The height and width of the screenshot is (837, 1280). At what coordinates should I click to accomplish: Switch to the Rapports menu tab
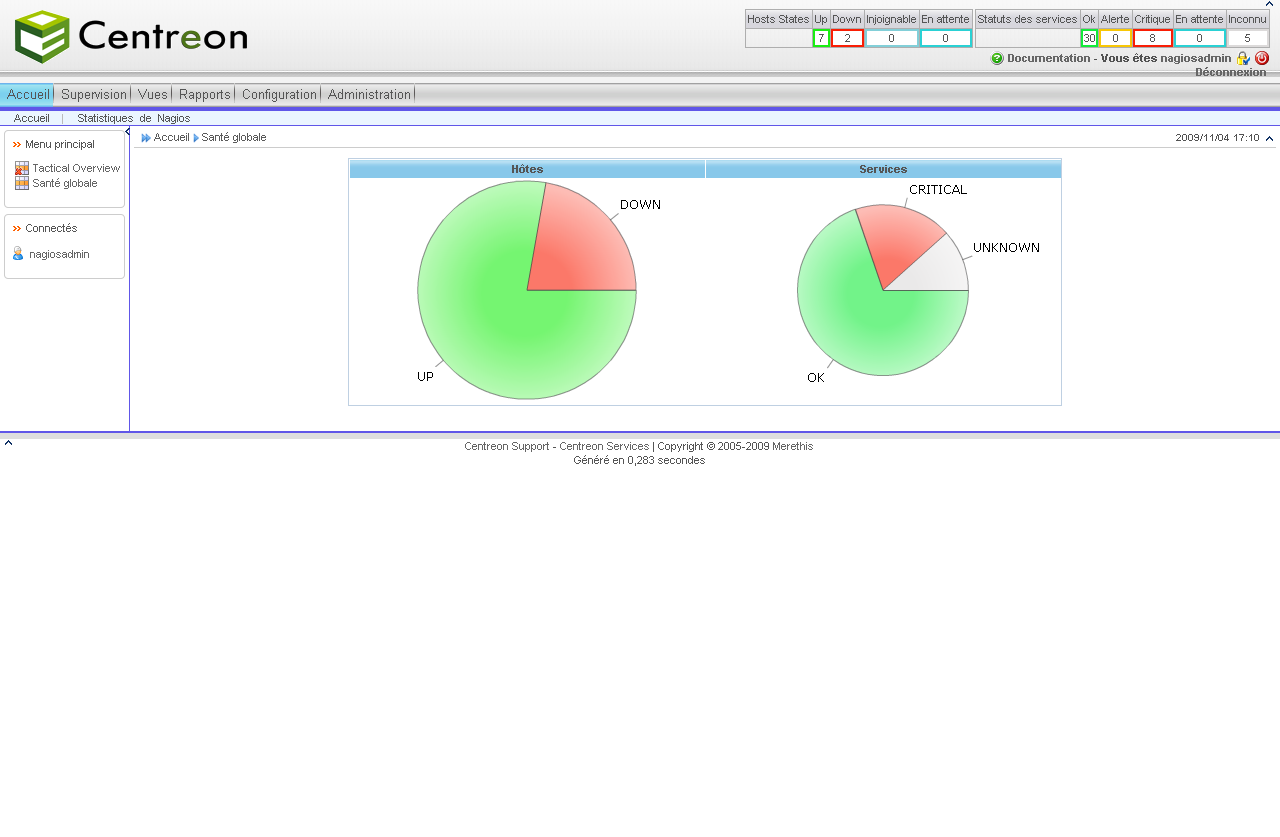point(205,94)
